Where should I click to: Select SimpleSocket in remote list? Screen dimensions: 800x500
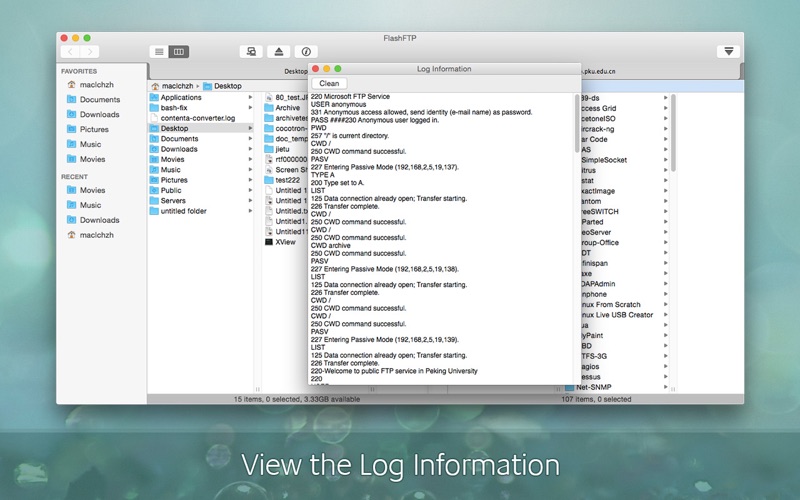click(604, 160)
